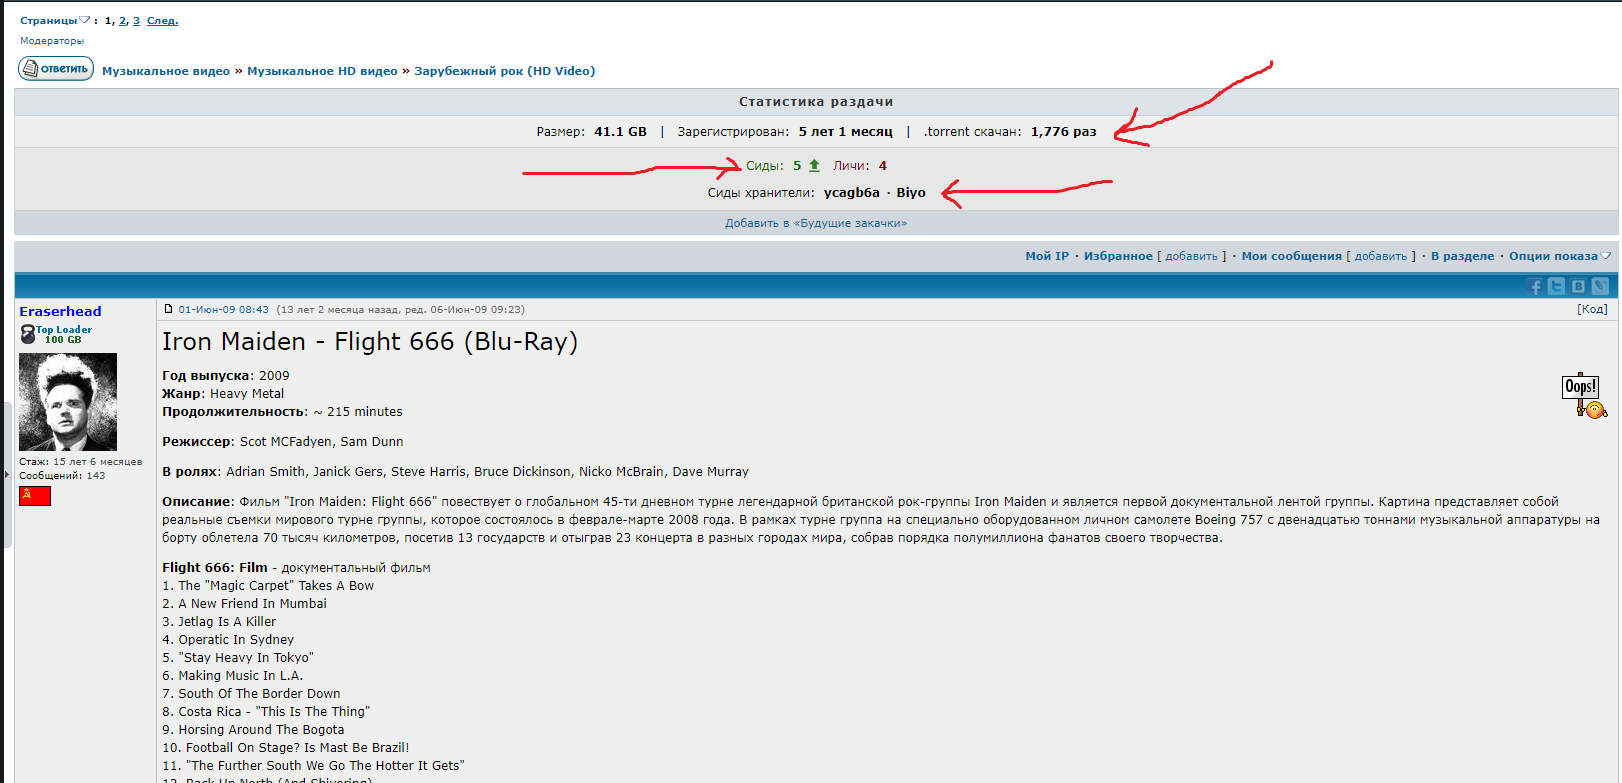Click the green seeders upload arrow
This screenshot has width=1622, height=783.
(814, 166)
